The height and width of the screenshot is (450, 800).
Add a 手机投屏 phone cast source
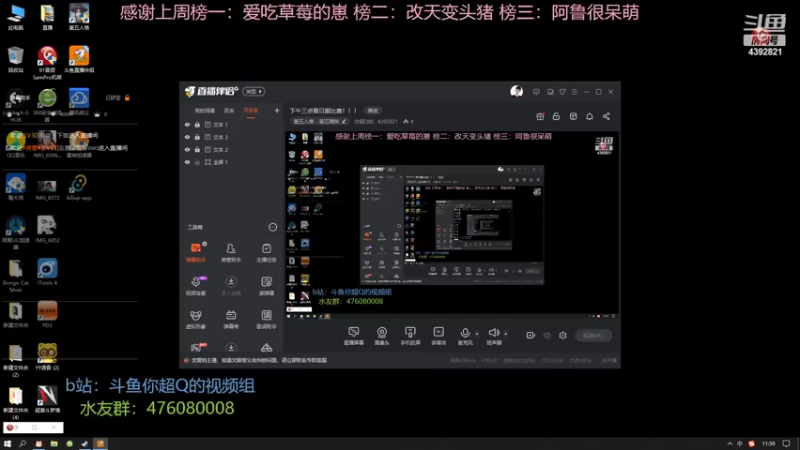[410, 336]
